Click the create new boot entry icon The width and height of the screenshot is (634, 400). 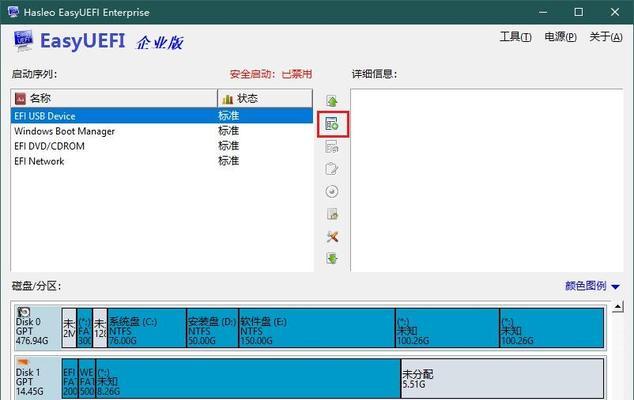click(332, 124)
